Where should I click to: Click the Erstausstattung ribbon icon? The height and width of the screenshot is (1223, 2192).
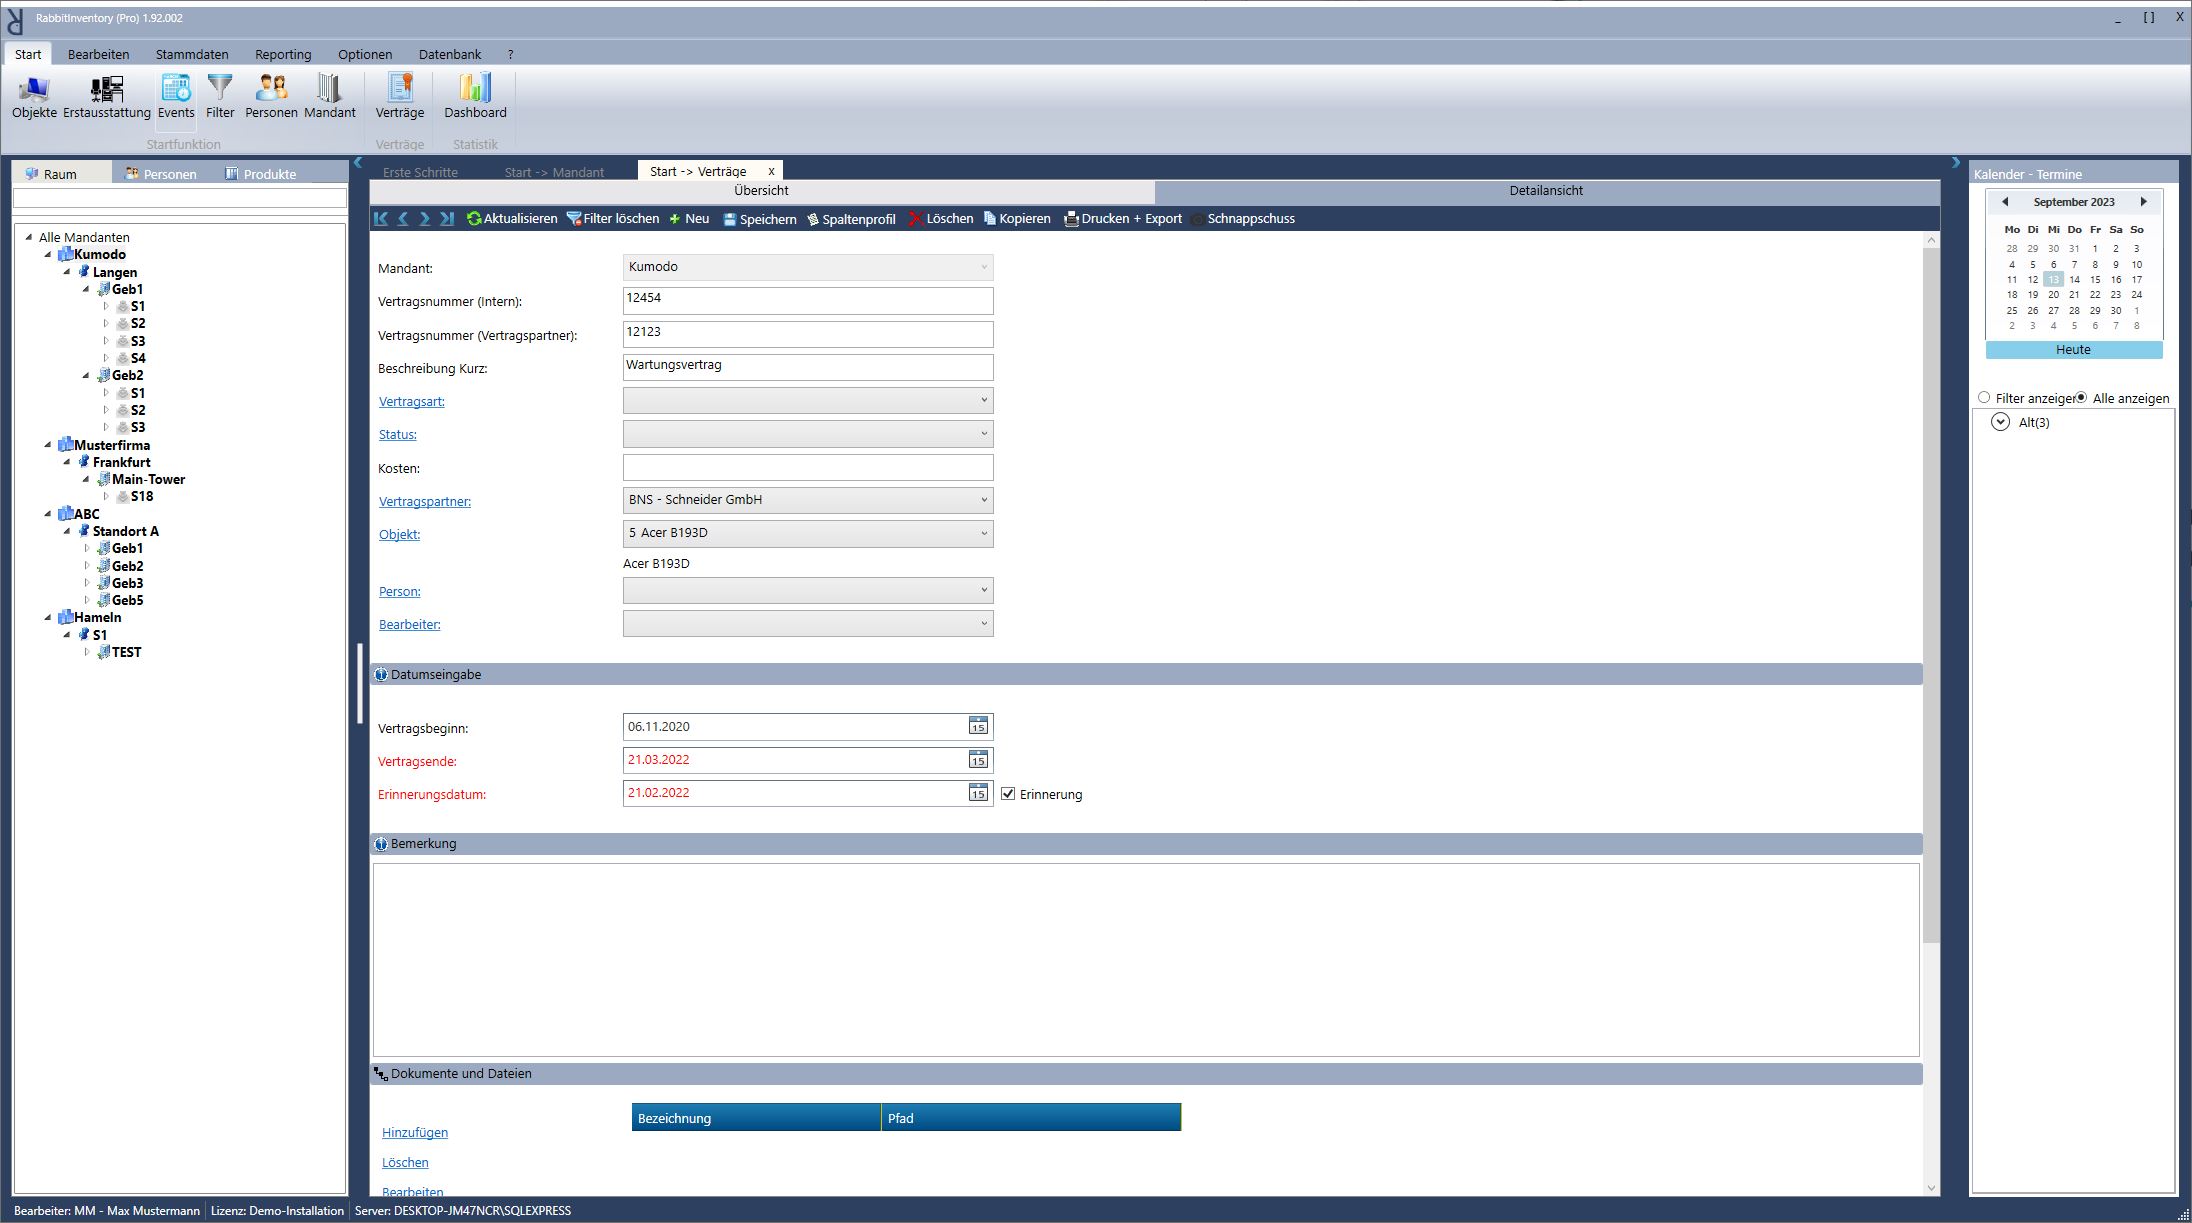click(106, 97)
